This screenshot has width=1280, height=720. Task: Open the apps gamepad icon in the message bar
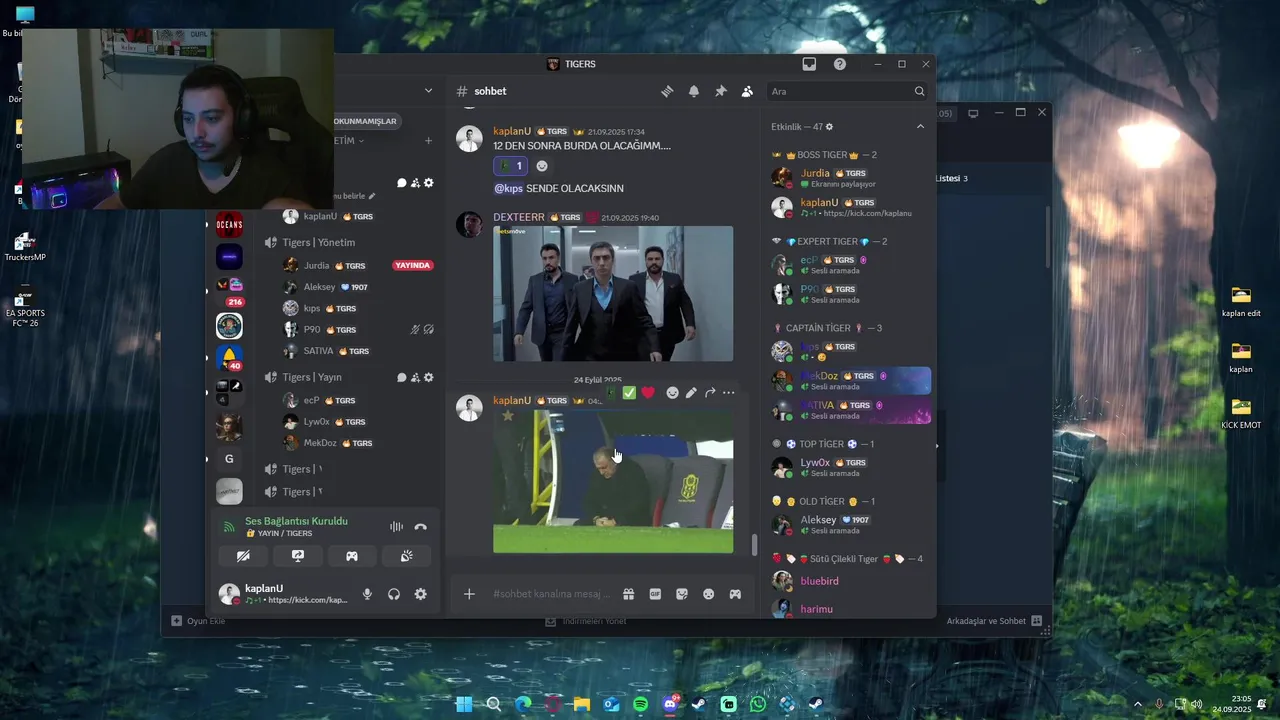tap(735, 594)
